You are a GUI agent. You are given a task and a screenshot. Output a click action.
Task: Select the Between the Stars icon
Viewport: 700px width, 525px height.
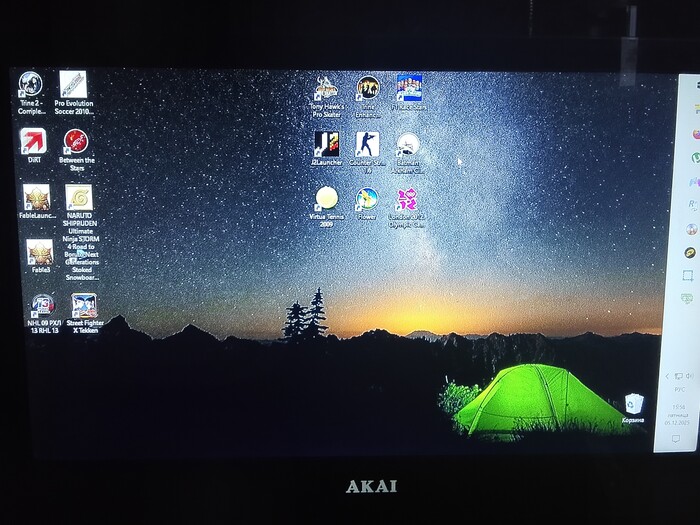pos(76,142)
